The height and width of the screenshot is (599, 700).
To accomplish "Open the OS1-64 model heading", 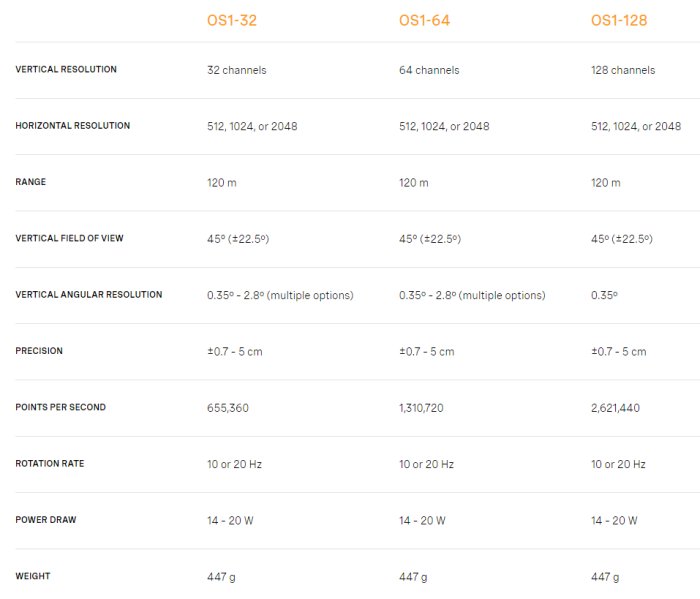I will coord(424,20).
